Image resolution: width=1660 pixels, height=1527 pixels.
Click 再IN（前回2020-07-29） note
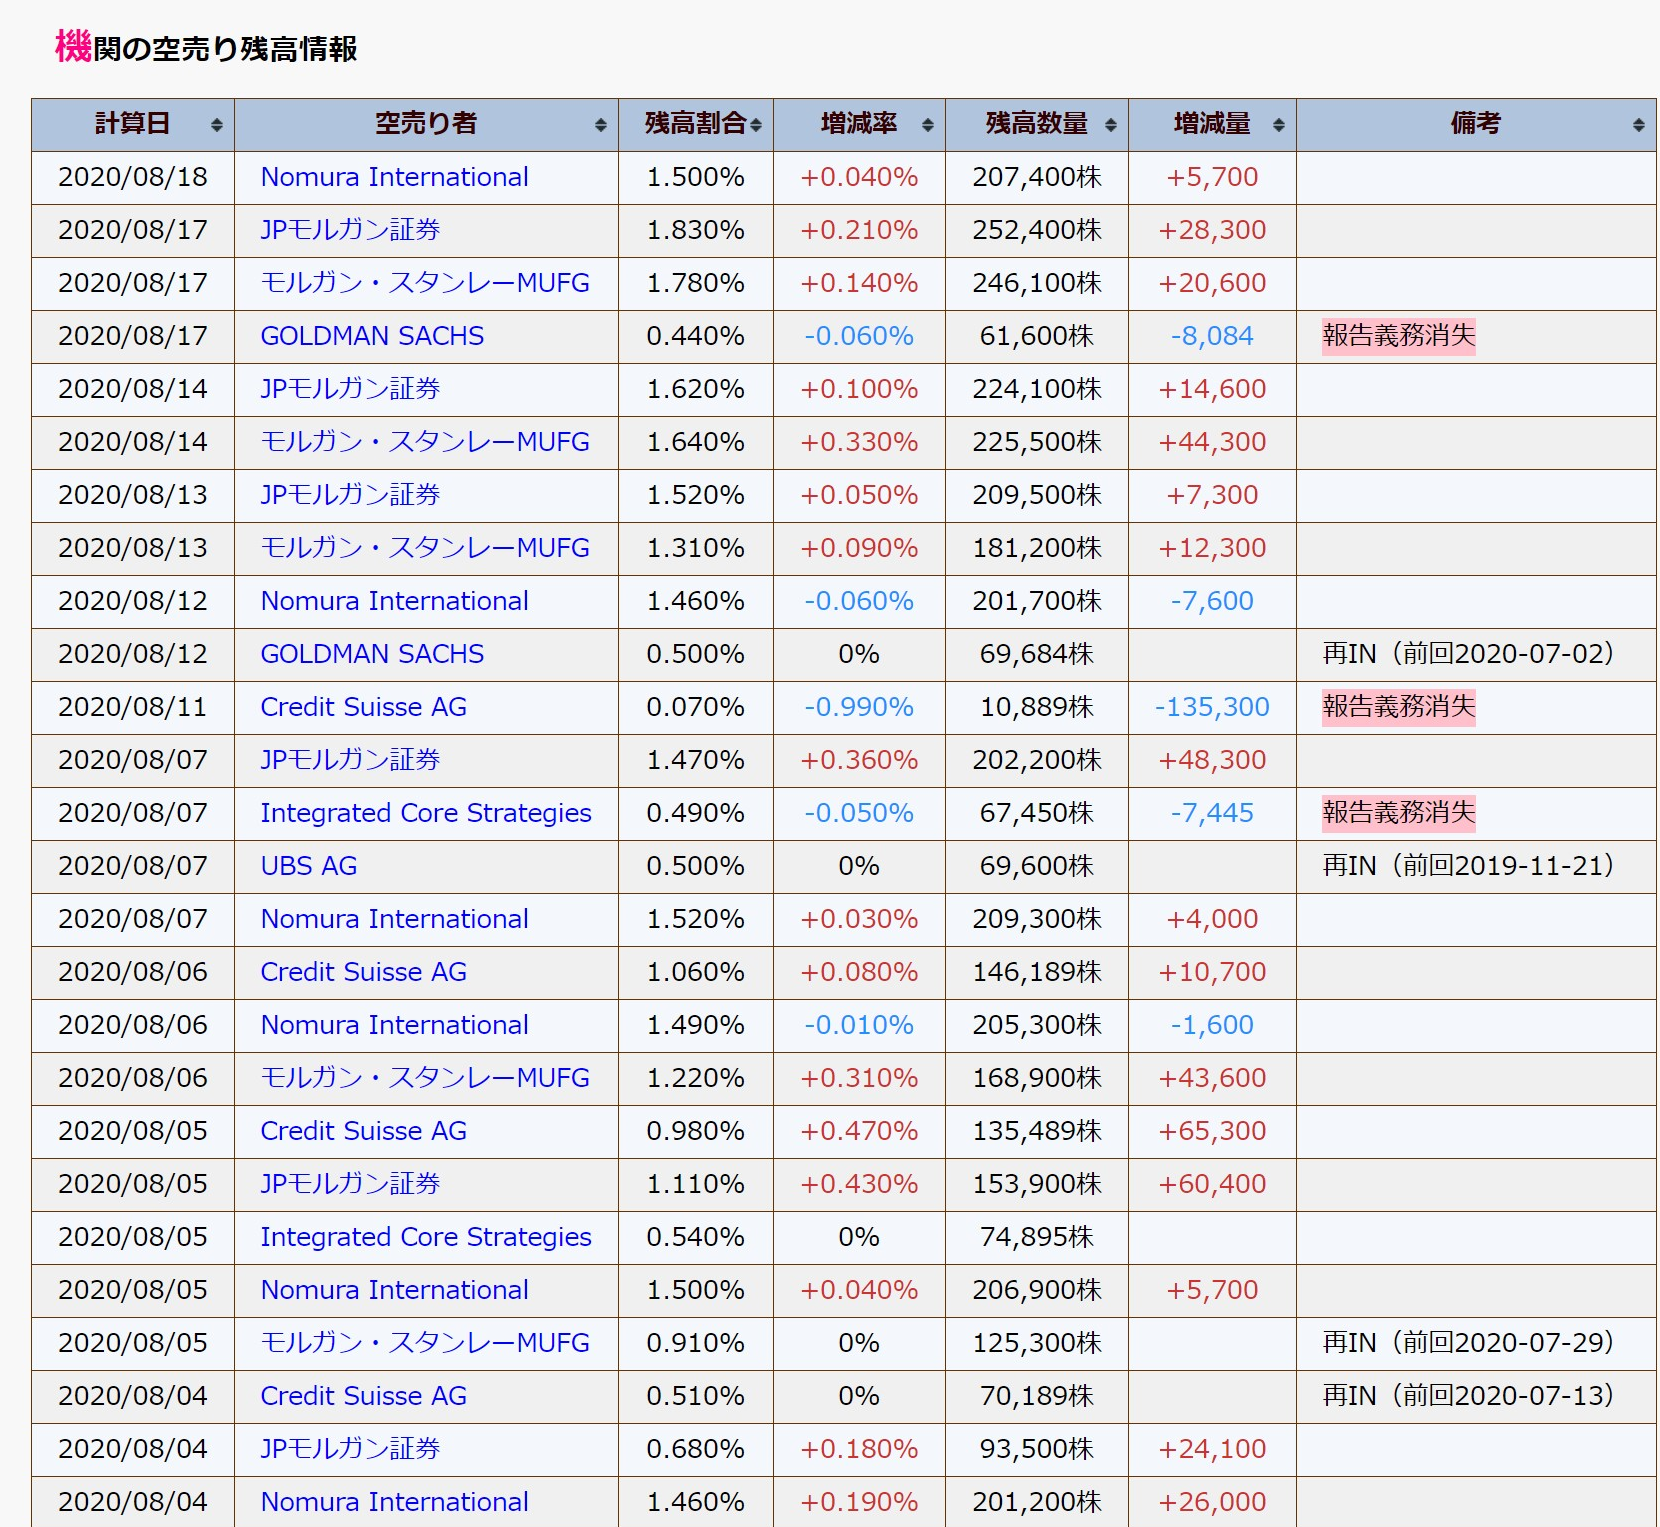click(x=1468, y=1343)
